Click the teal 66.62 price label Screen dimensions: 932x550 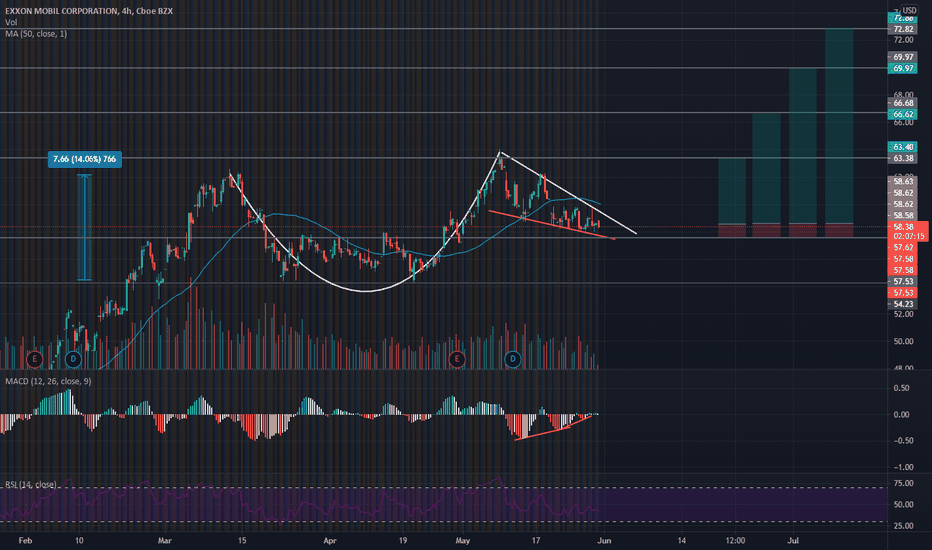[903, 114]
